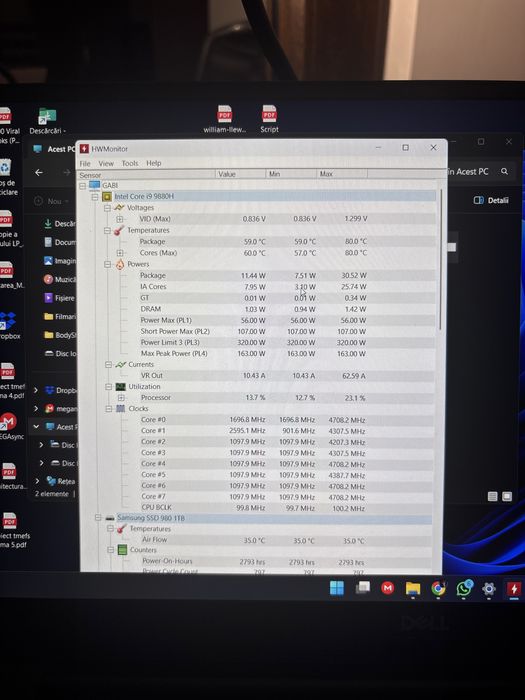The image size is (525, 700).
Task: Collapse the CPU Temperatures section
Action: 107,231
